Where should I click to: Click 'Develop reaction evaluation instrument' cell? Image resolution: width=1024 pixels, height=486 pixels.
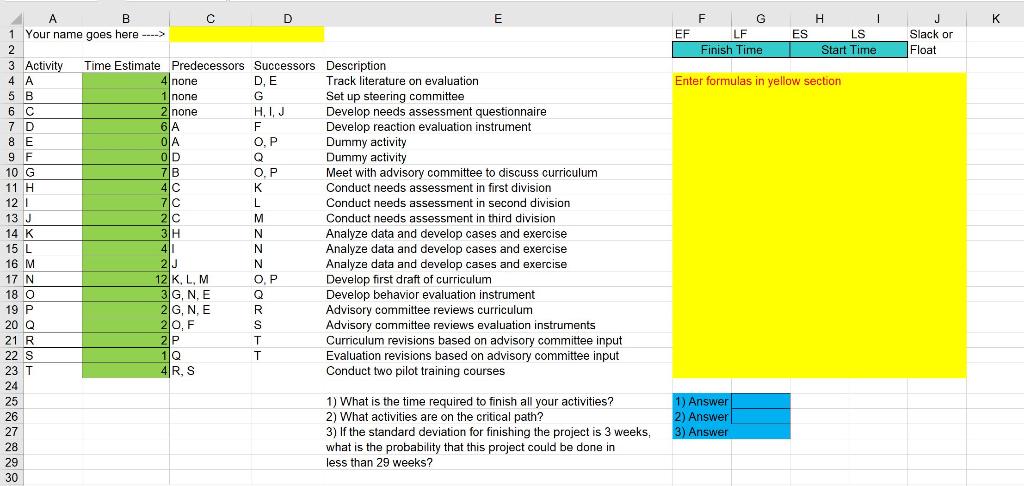coord(498,127)
